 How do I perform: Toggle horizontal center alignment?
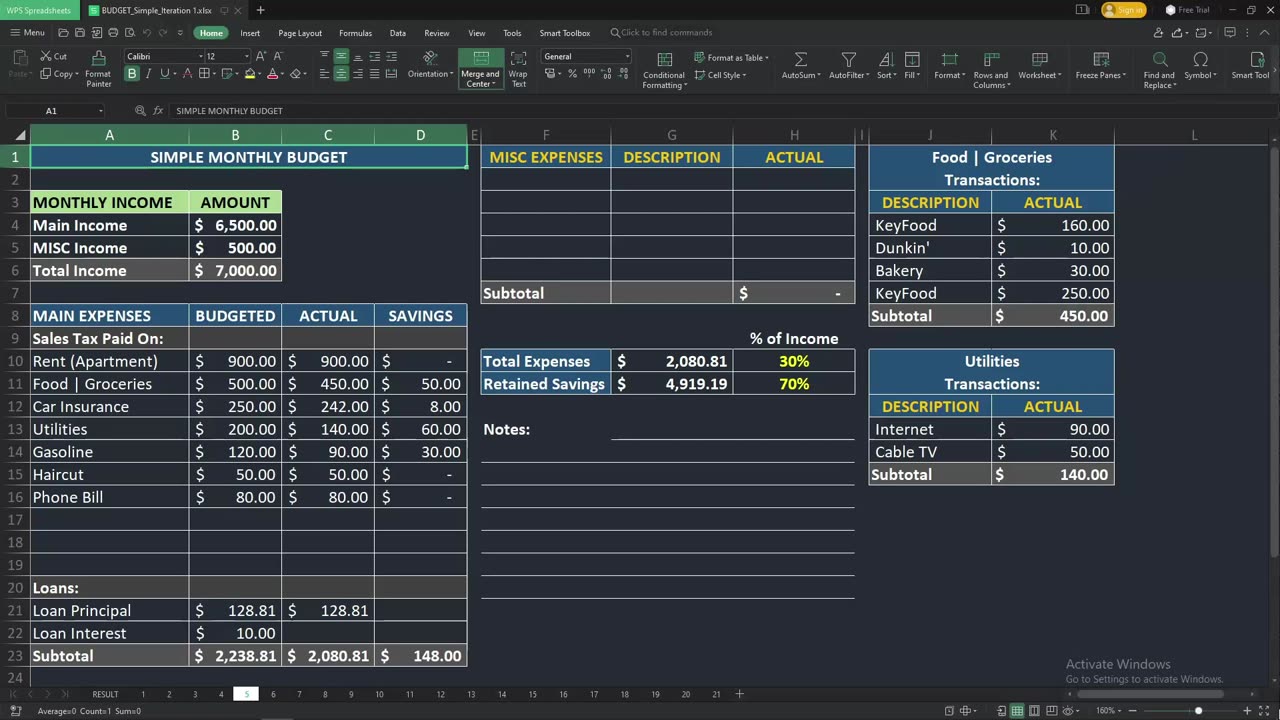(x=341, y=74)
